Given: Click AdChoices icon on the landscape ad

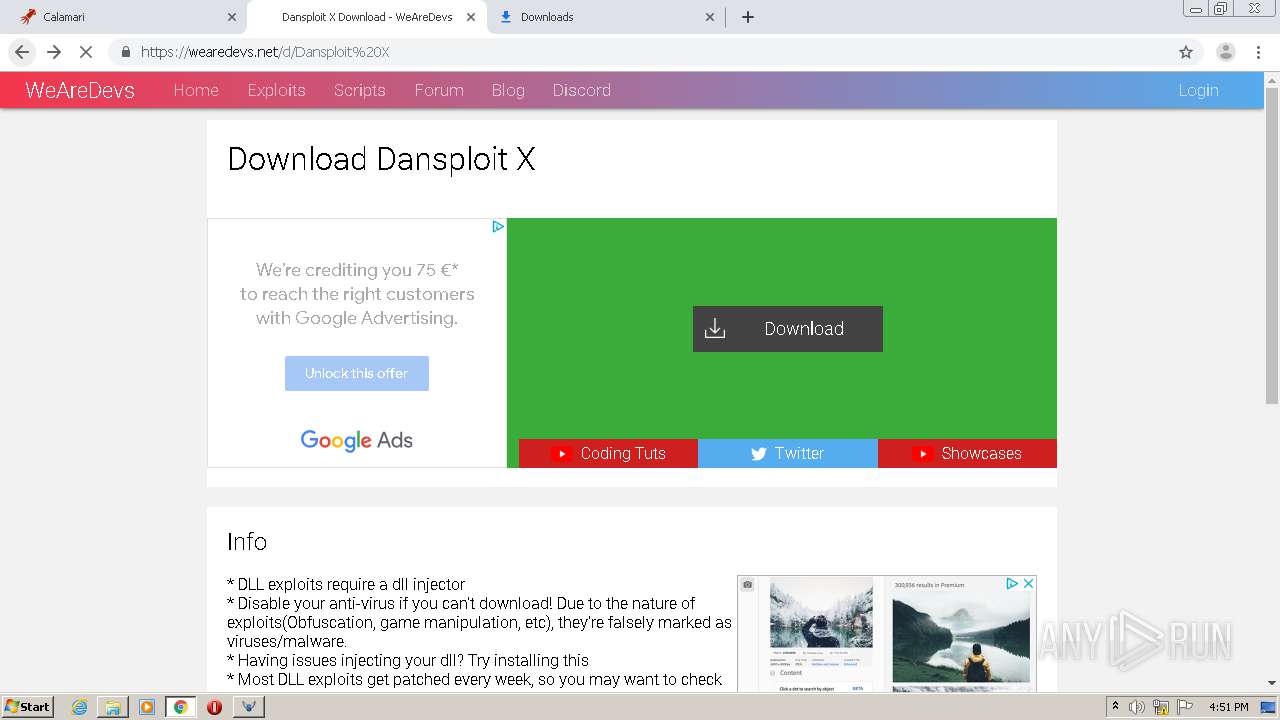Looking at the screenshot, I should click(1012, 583).
